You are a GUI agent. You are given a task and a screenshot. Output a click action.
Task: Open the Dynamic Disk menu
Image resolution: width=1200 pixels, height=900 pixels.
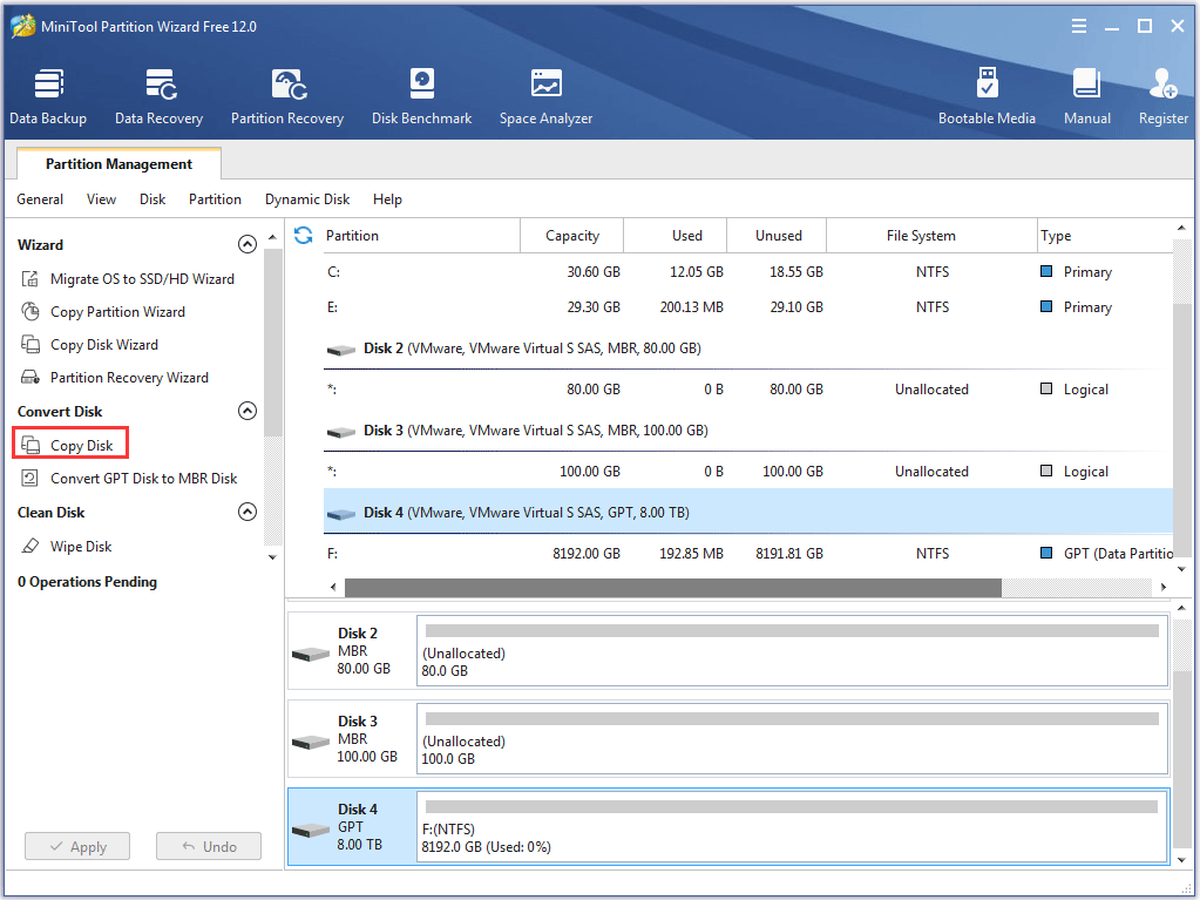pos(307,199)
